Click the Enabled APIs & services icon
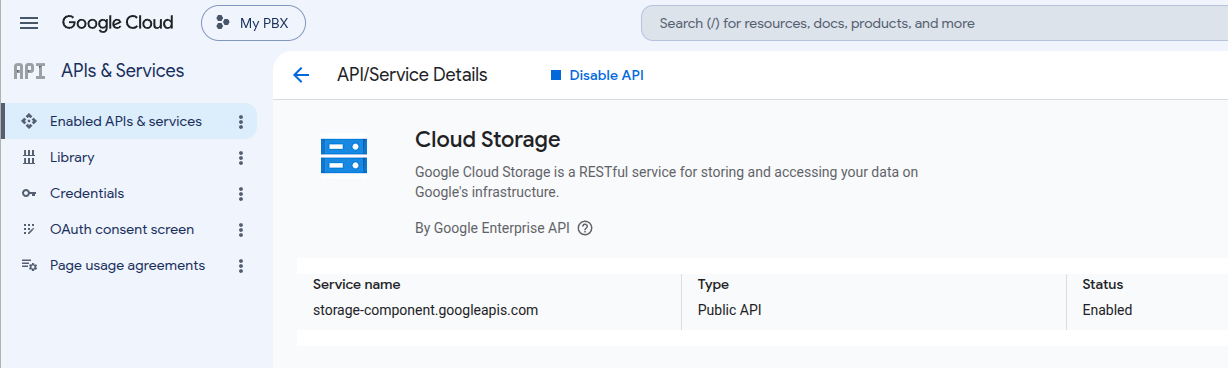The height and width of the screenshot is (368, 1228). [29, 121]
